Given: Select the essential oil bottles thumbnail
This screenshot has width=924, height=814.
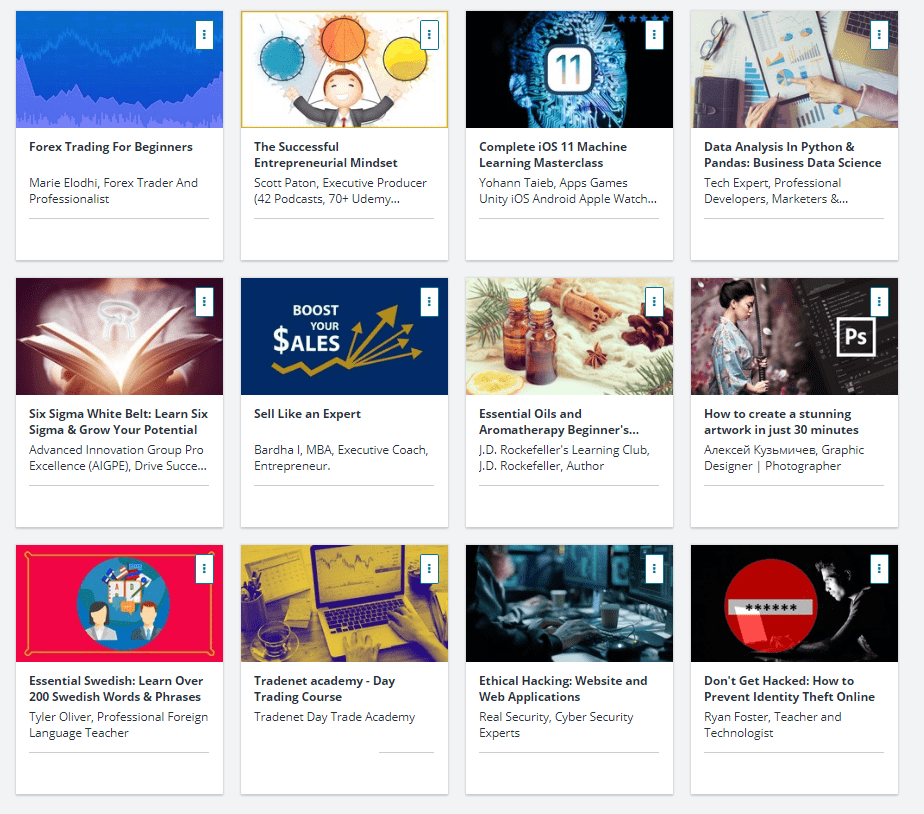Looking at the screenshot, I should (569, 337).
